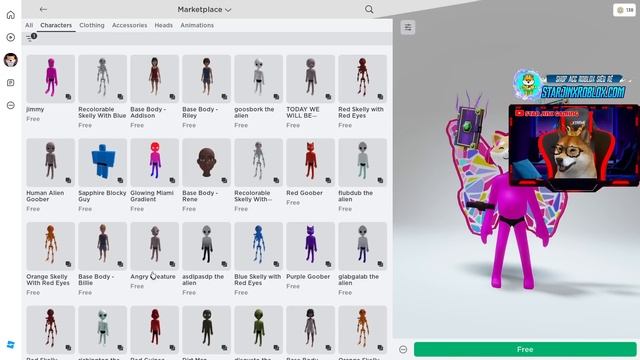The image size is (640, 360).
Task: Select Red Skelly with Red Eyes thumbnail
Action: (x=362, y=79)
